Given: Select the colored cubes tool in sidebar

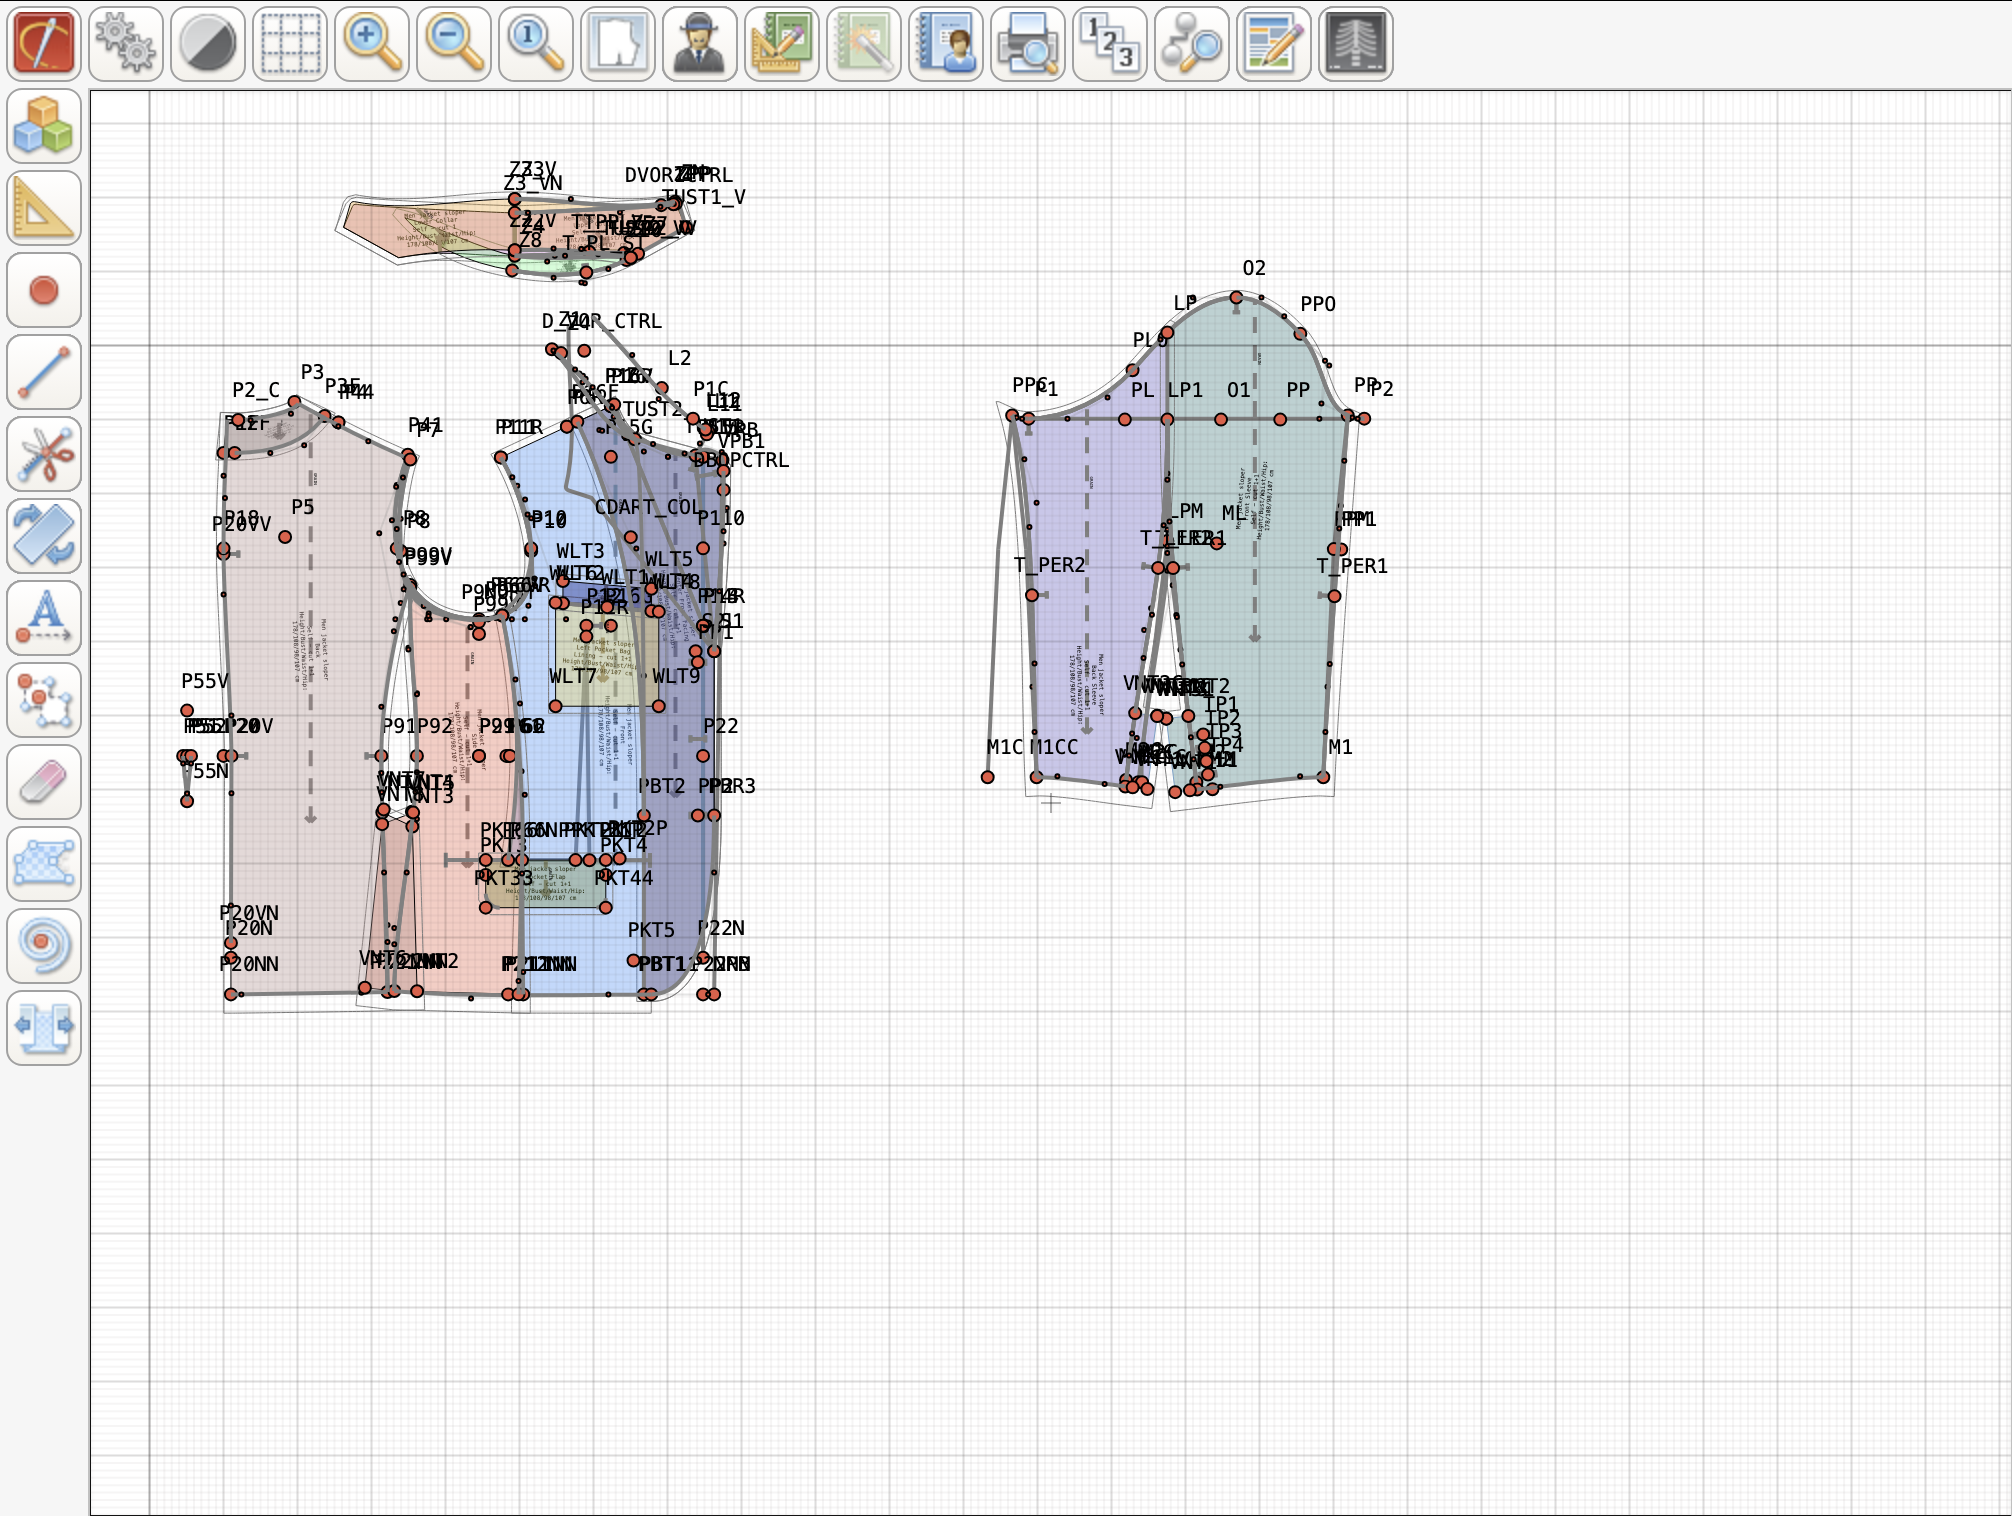Looking at the screenshot, I should click(44, 126).
